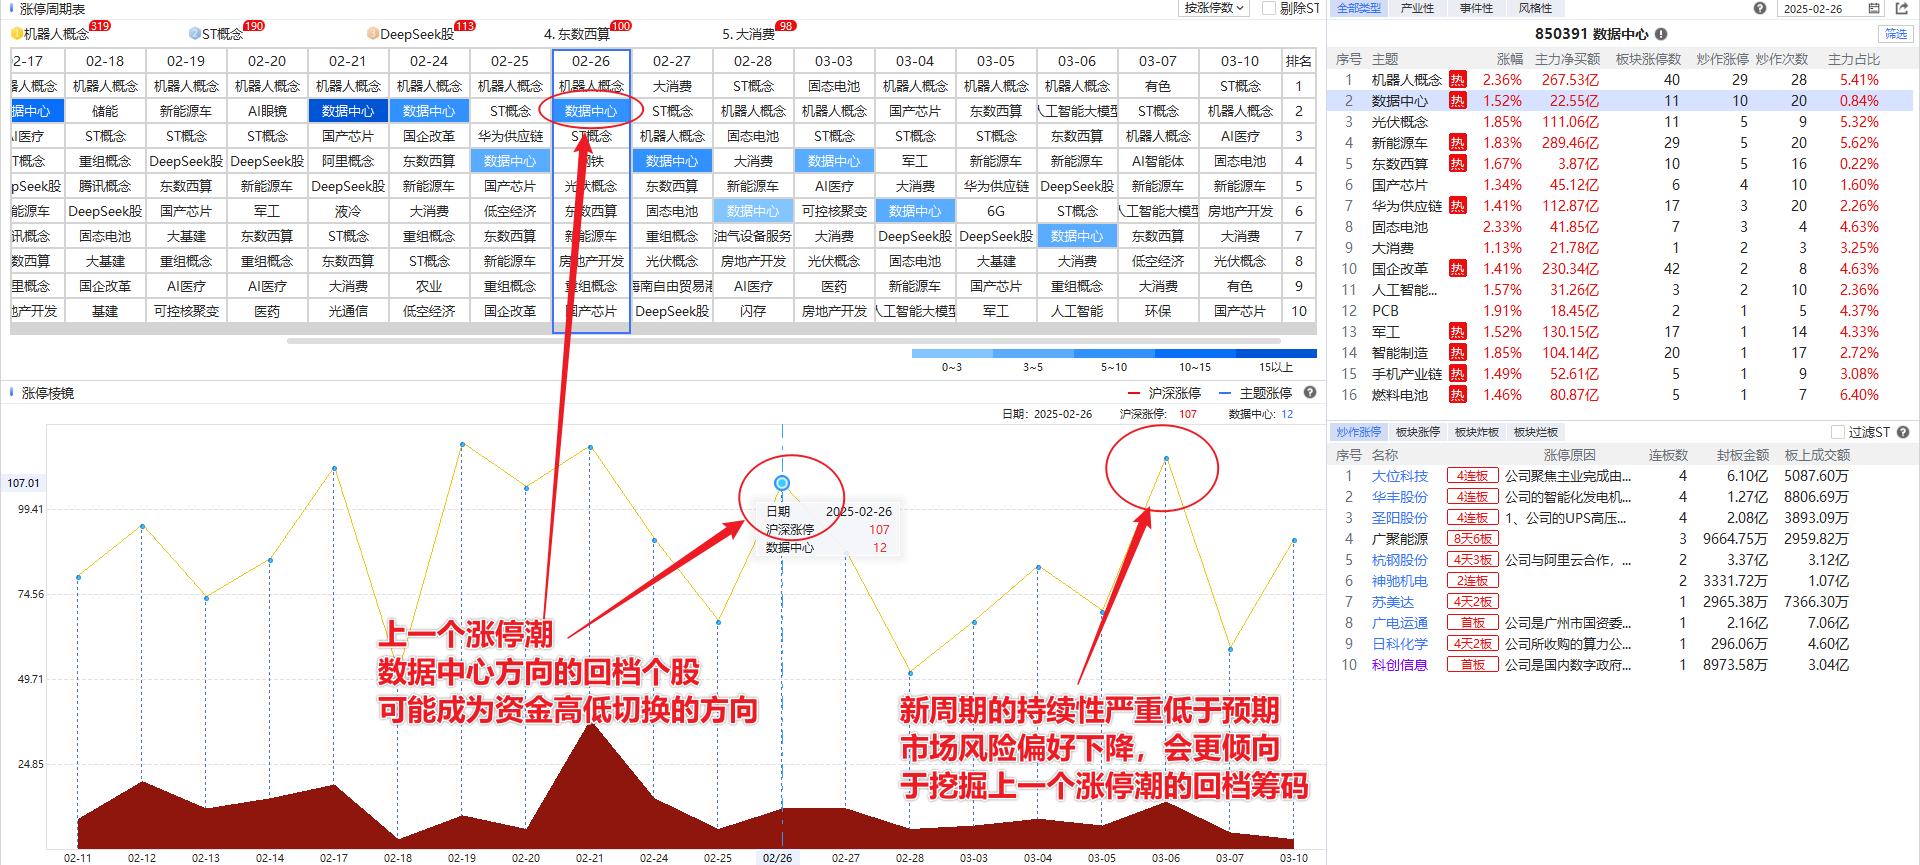The width and height of the screenshot is (1920, 865).
Task: Click the help icon beside 主题涨停 legend
Action: pyautogui.click(x=1310, y=393)
